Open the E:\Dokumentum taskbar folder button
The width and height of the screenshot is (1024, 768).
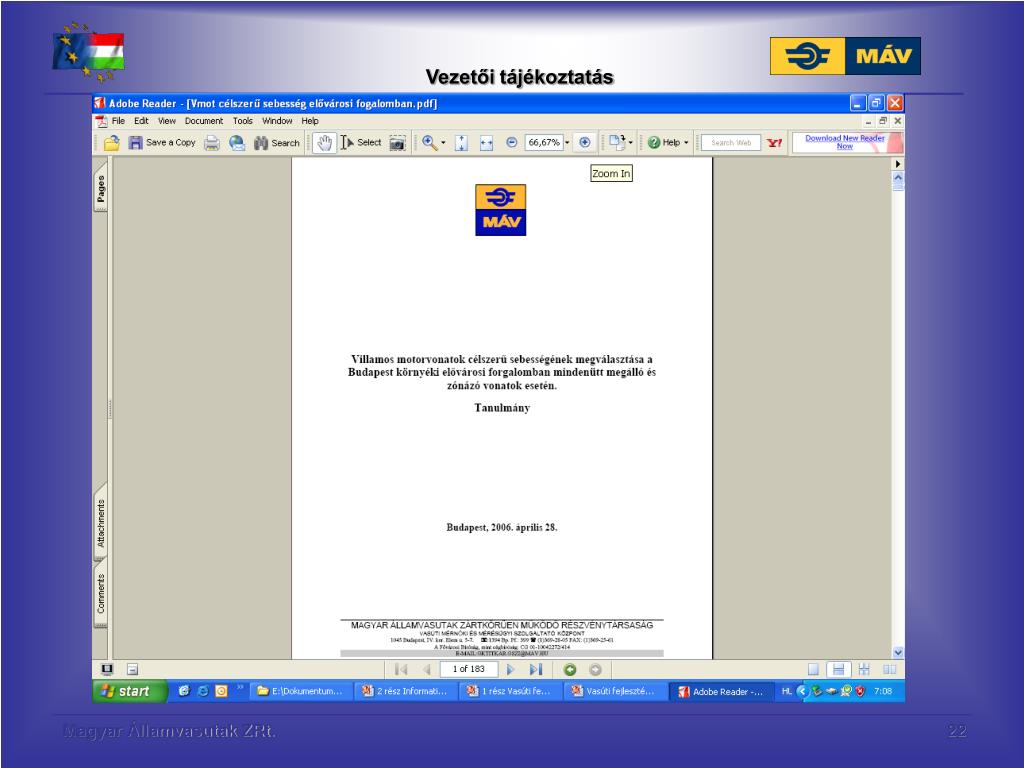point(300,691)
